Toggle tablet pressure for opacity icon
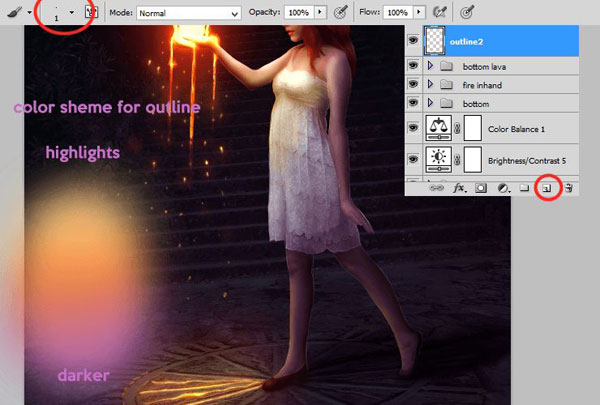The image size is (600, 405). (x=341, y=13)
